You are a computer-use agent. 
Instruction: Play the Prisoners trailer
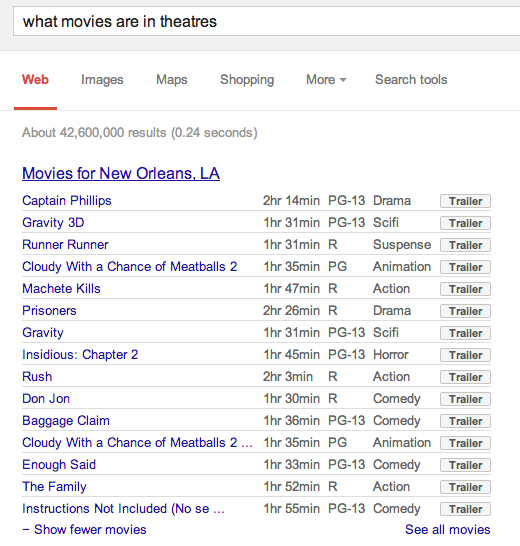coord(465,311)
